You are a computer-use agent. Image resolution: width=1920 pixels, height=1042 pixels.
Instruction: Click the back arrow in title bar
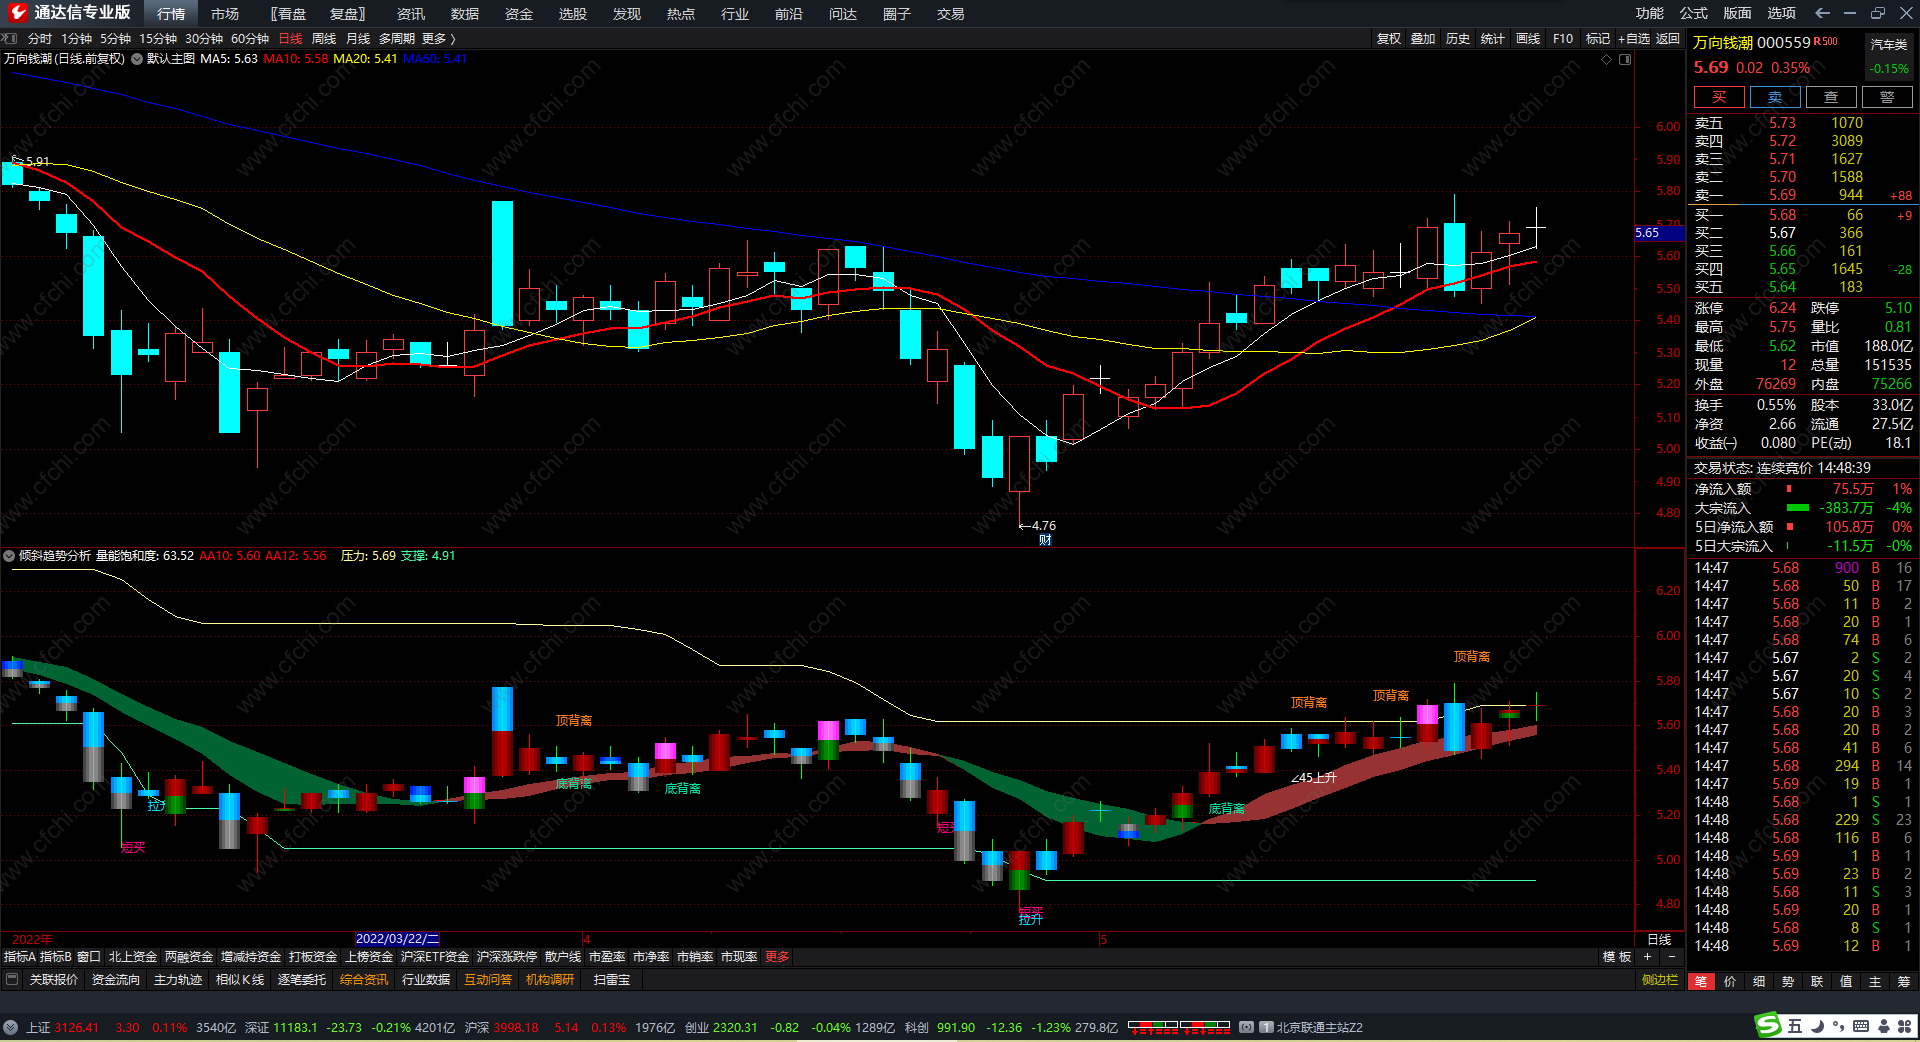point(1822,13)
